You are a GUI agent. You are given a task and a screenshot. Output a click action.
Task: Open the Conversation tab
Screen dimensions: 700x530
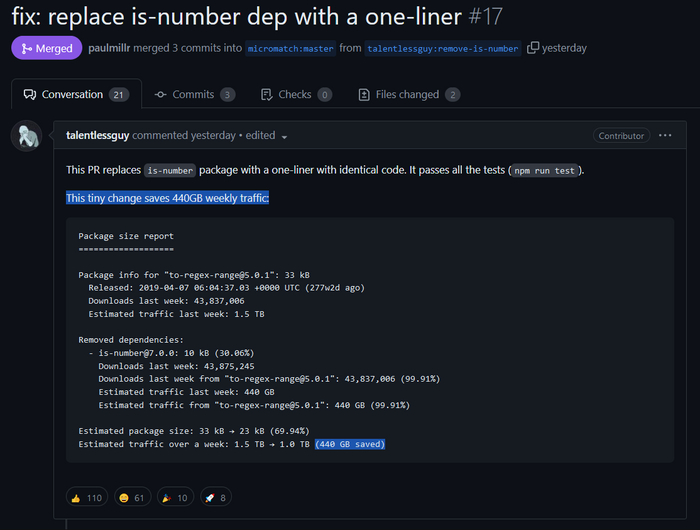point(76,94)
